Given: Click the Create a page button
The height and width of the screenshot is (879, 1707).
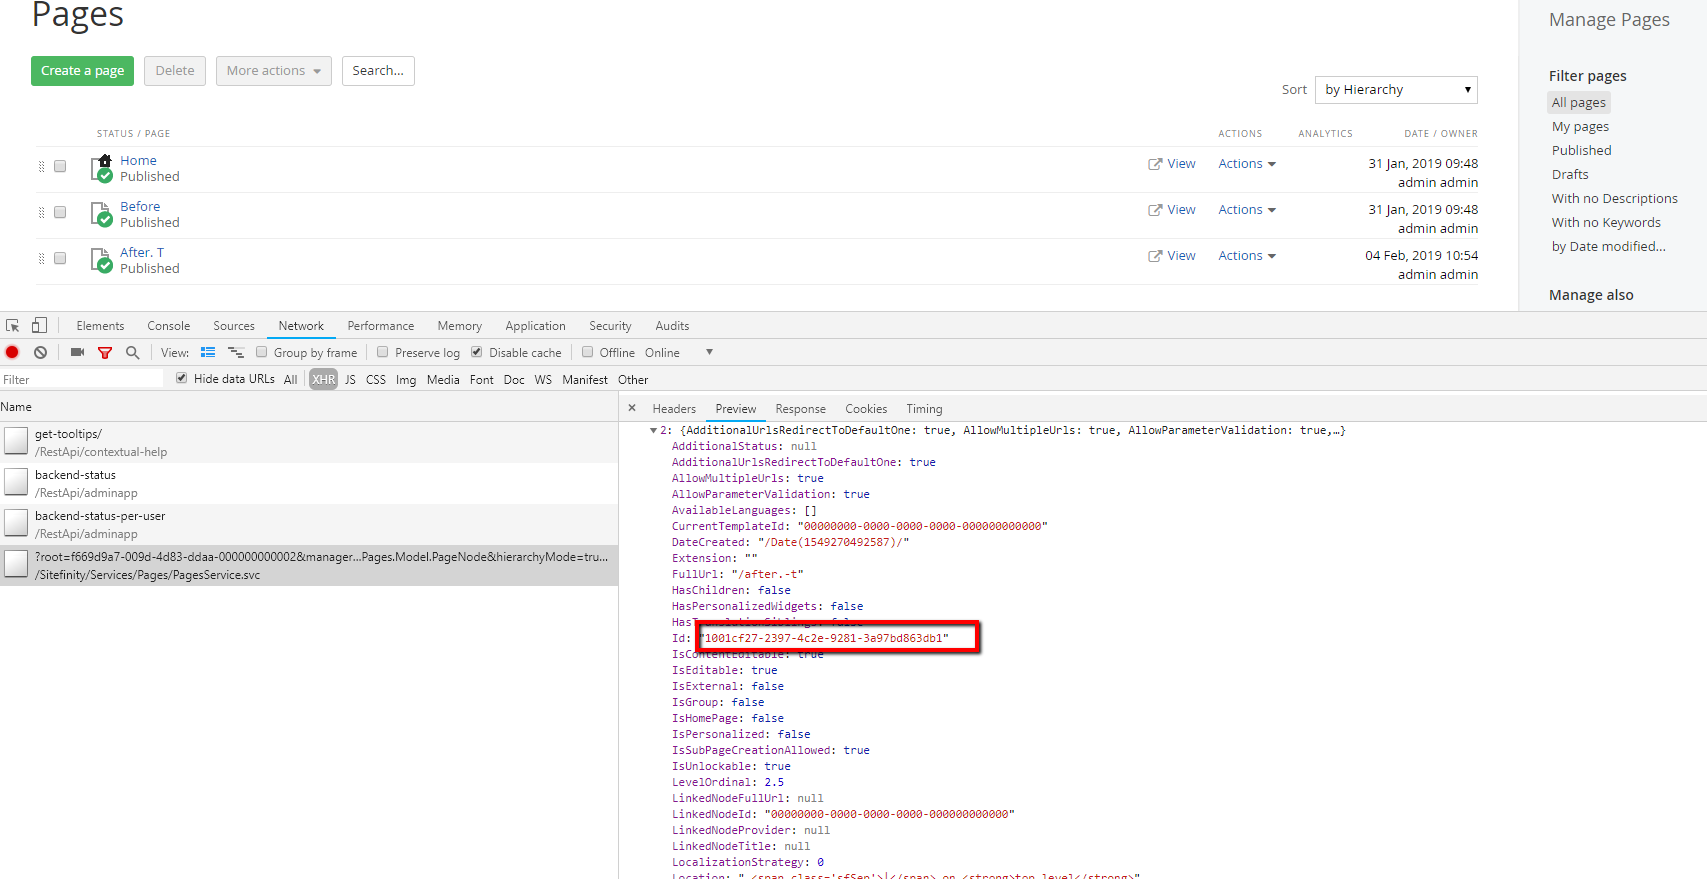Looking at the screenshot, I should click(83, 71).
